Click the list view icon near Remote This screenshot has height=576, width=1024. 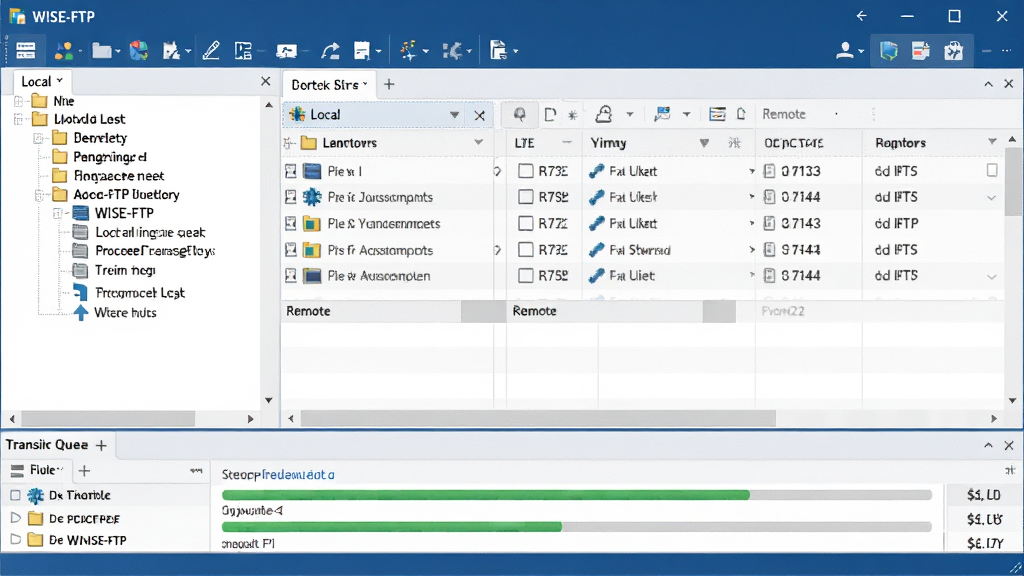(717, 114)
